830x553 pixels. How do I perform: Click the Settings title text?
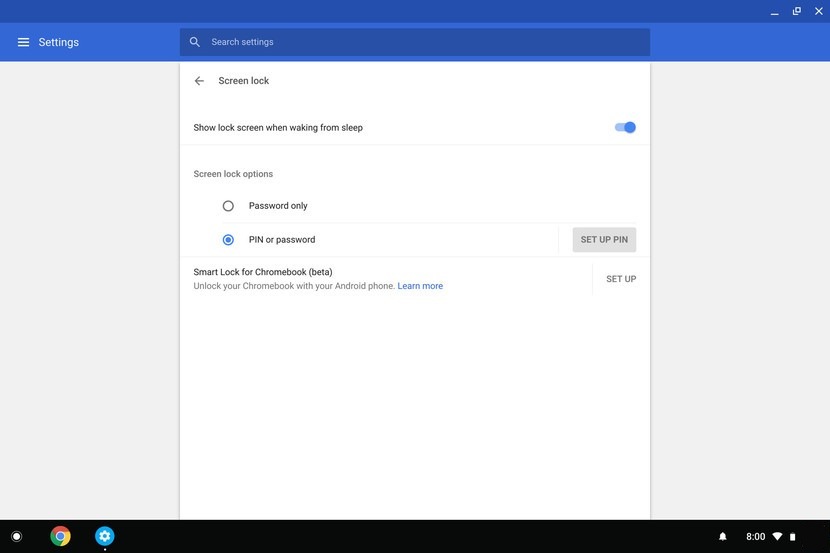point(59,42)
